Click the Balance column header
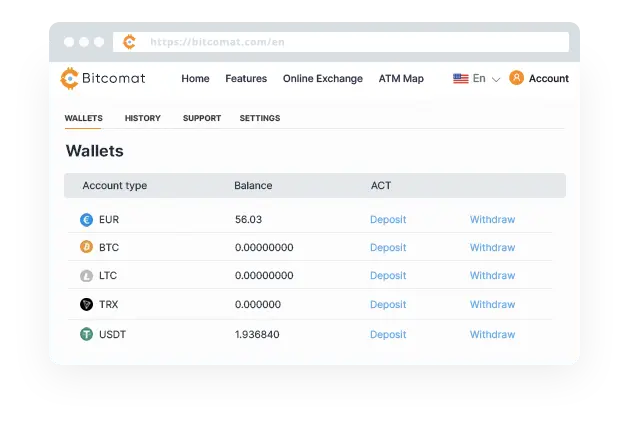This screenshot has width=631, height=447. click(253, 185)
